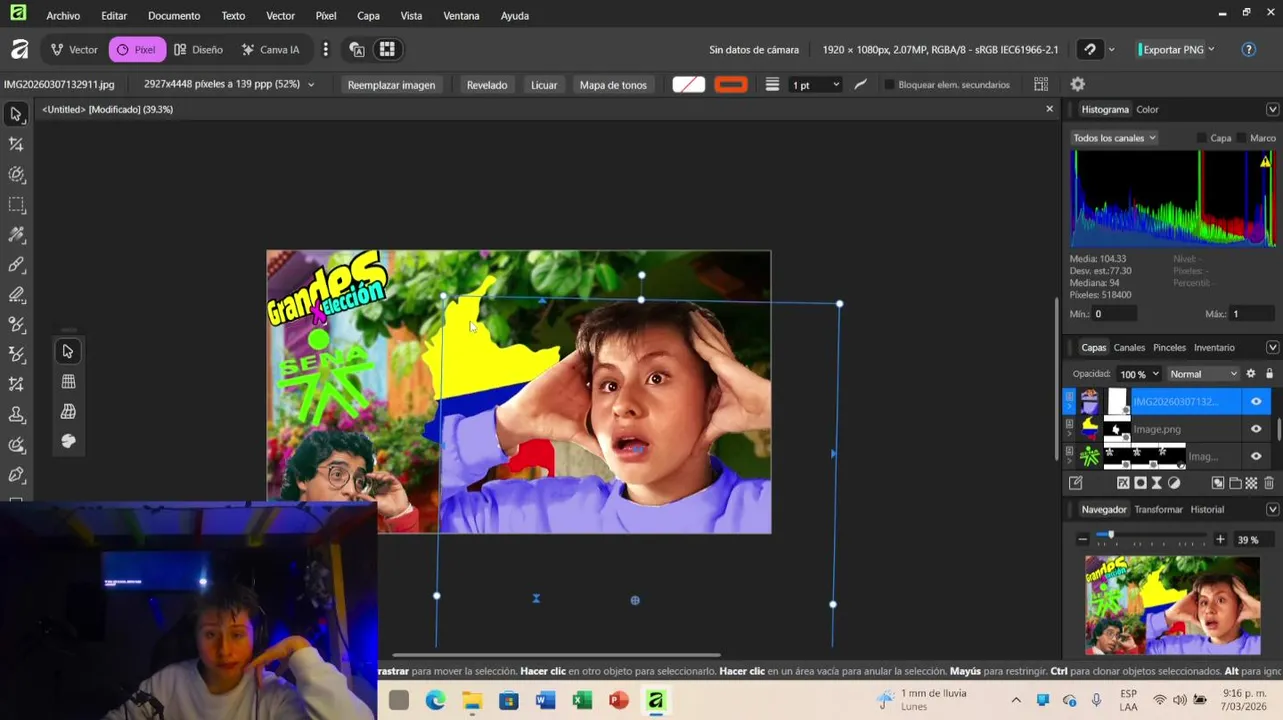Click the Exportar PNG button

(1173, 50)
